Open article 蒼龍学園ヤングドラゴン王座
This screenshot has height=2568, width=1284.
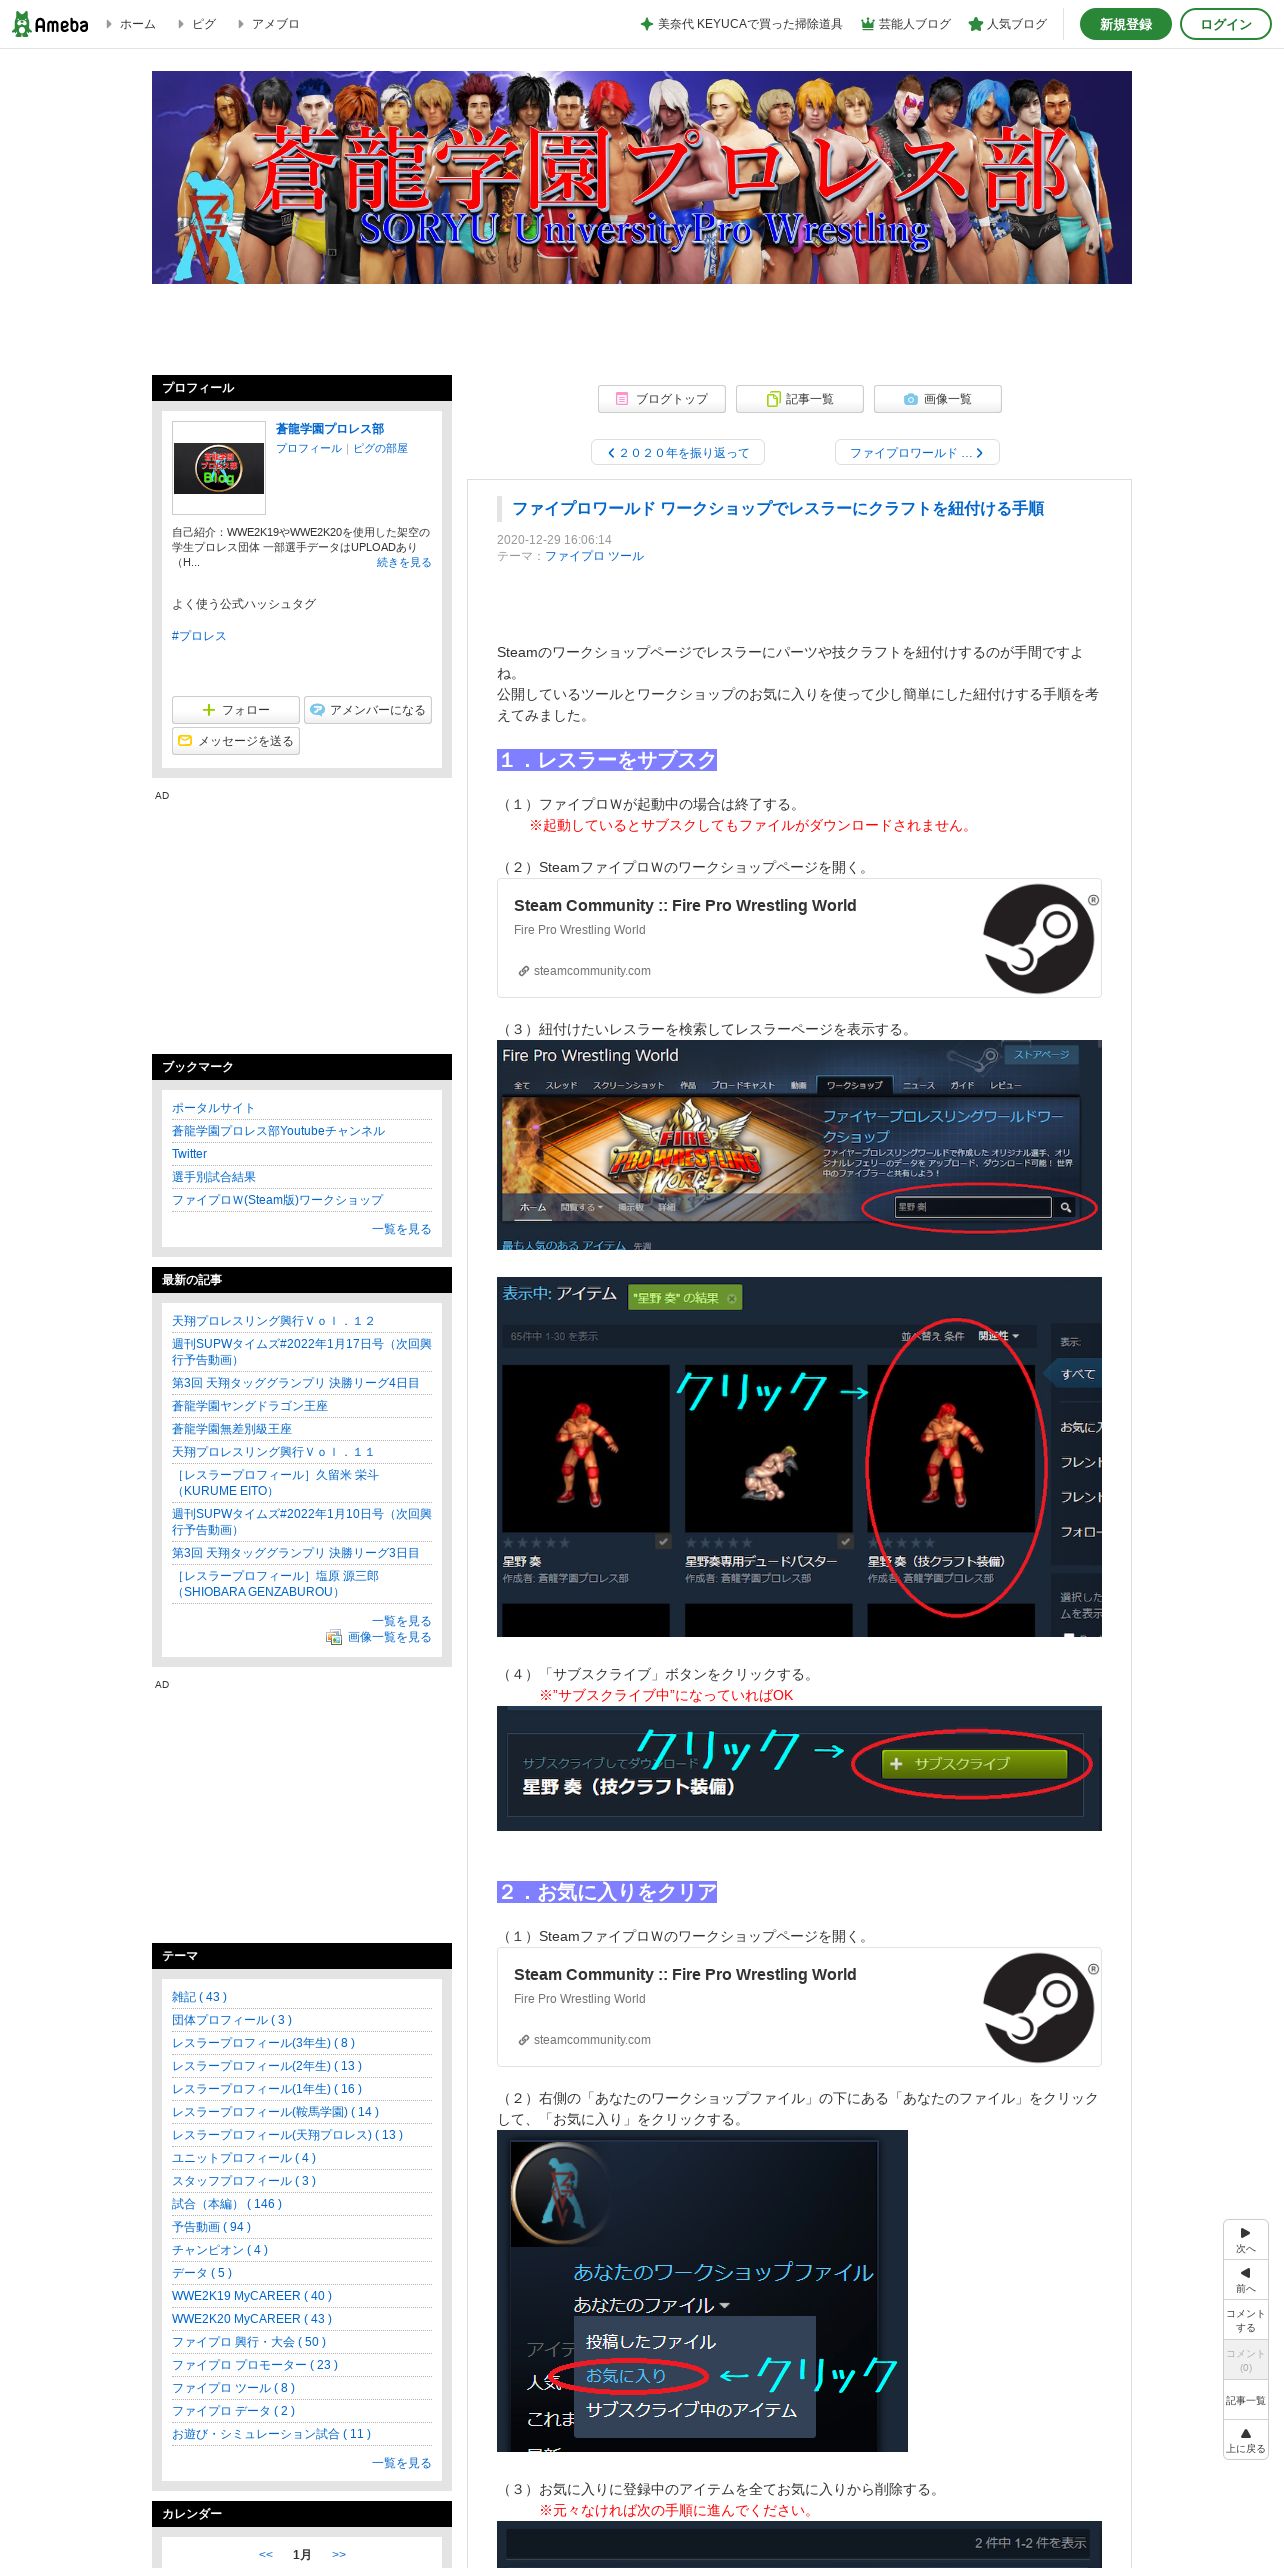(x=250, y=1406)
